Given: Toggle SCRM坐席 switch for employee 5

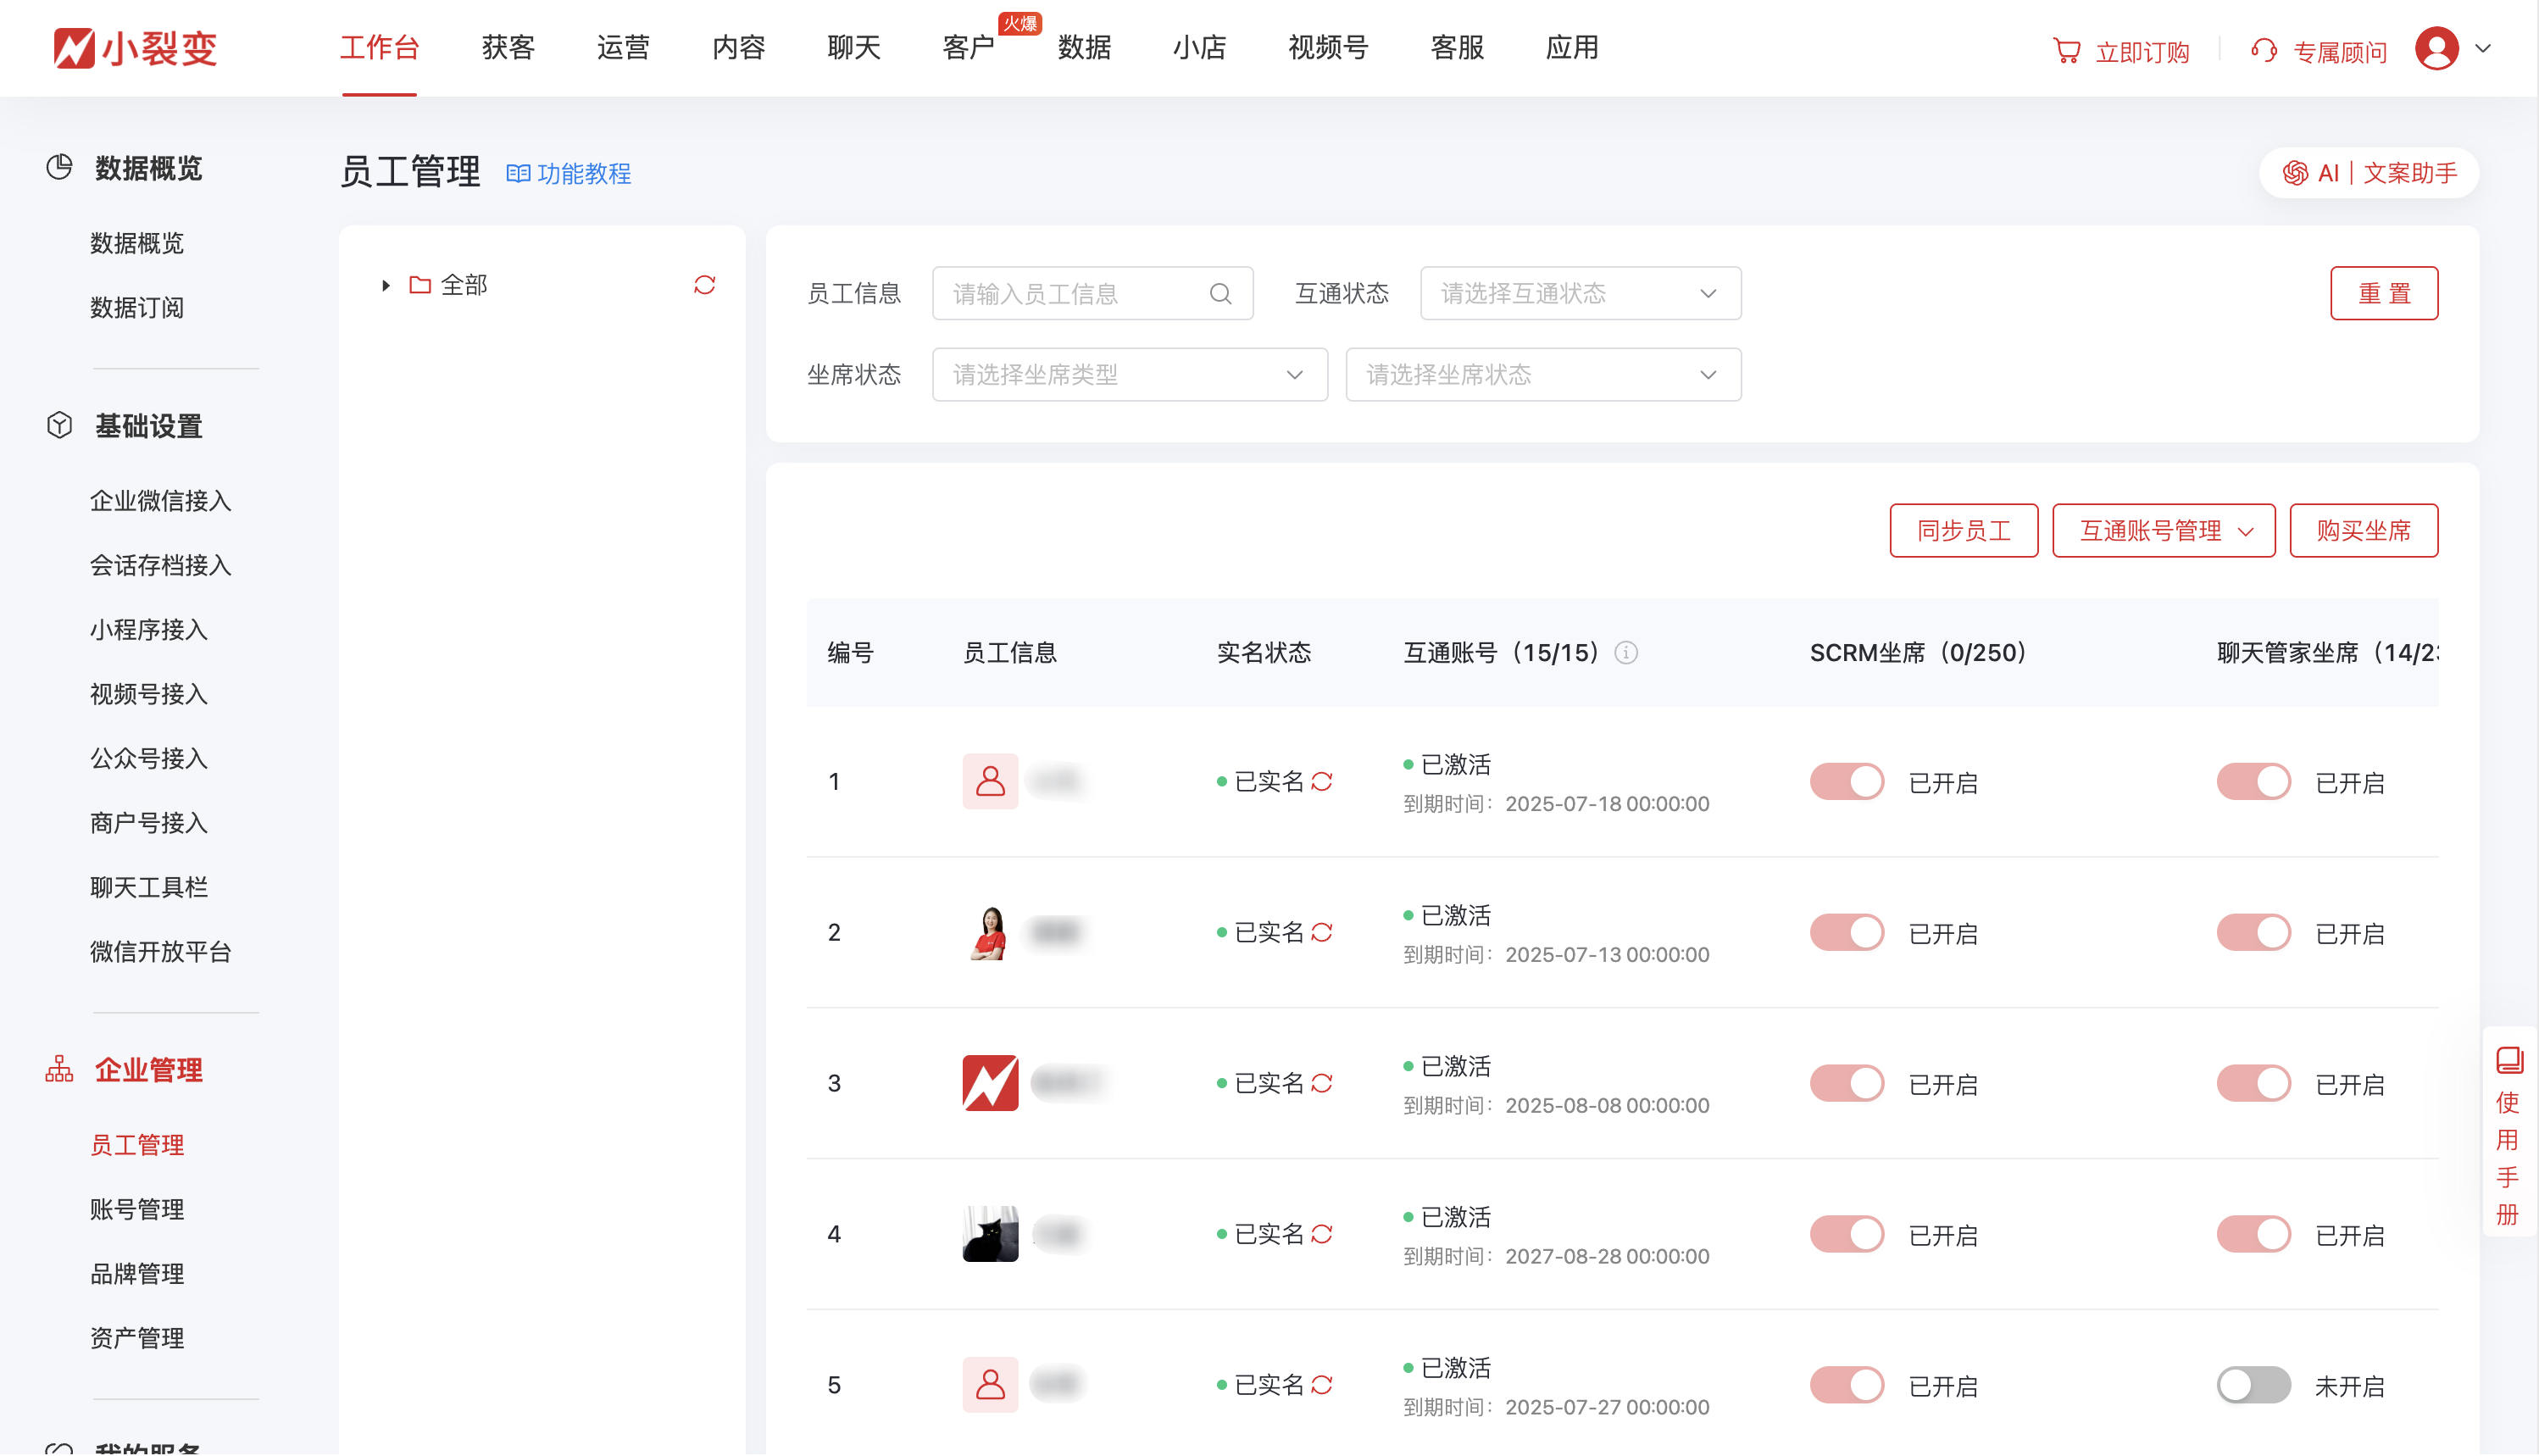Looking at the screenshot, I should click(1846, 1386).
